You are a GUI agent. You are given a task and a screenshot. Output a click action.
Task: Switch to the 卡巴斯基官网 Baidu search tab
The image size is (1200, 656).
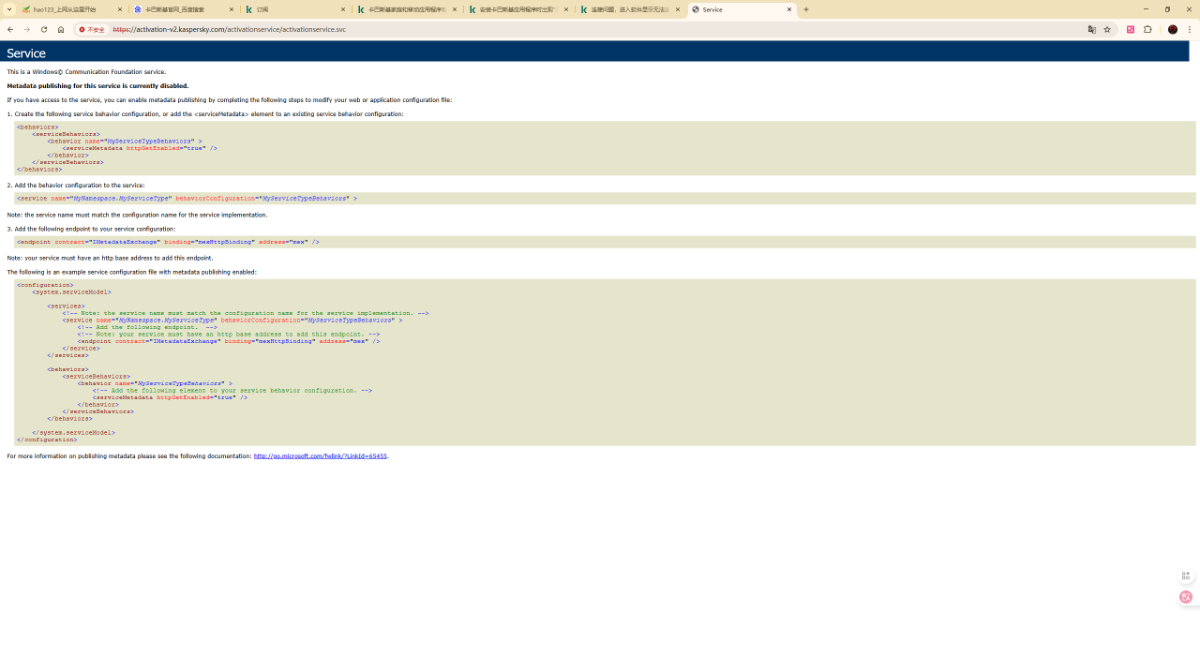(x=178, y=9)
